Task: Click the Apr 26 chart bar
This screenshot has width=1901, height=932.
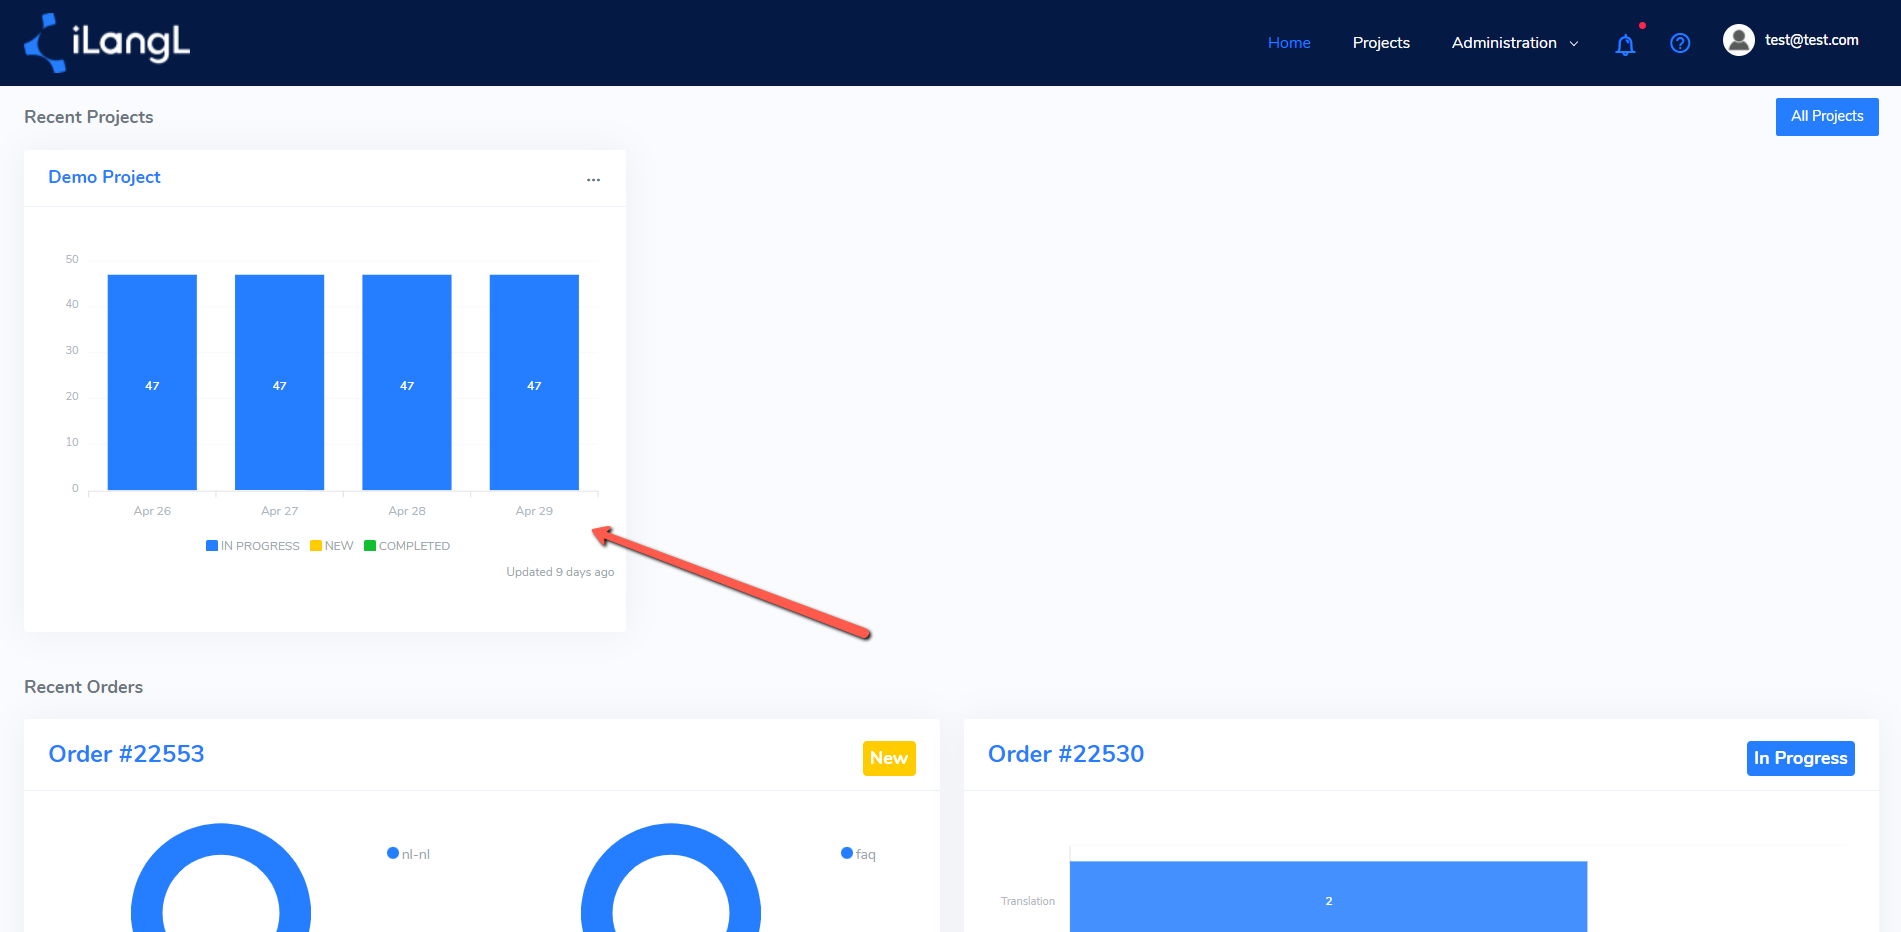Action: point(152,382)
